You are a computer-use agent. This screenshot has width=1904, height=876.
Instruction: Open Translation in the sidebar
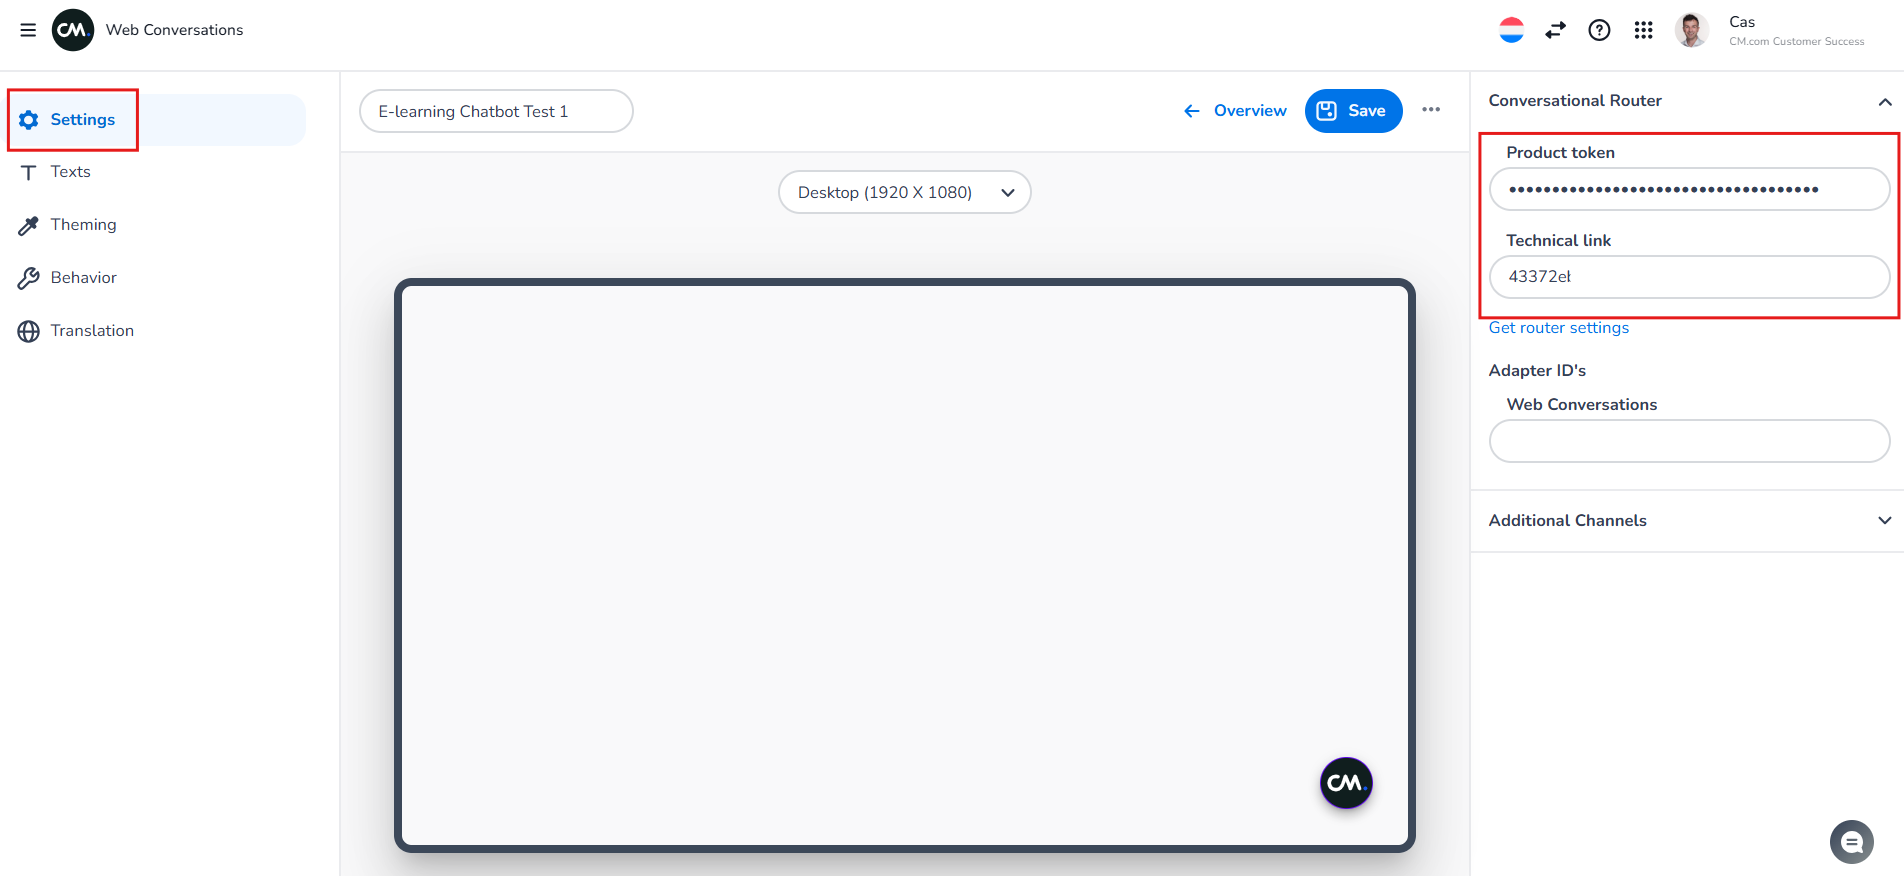[x=92, y=331]
